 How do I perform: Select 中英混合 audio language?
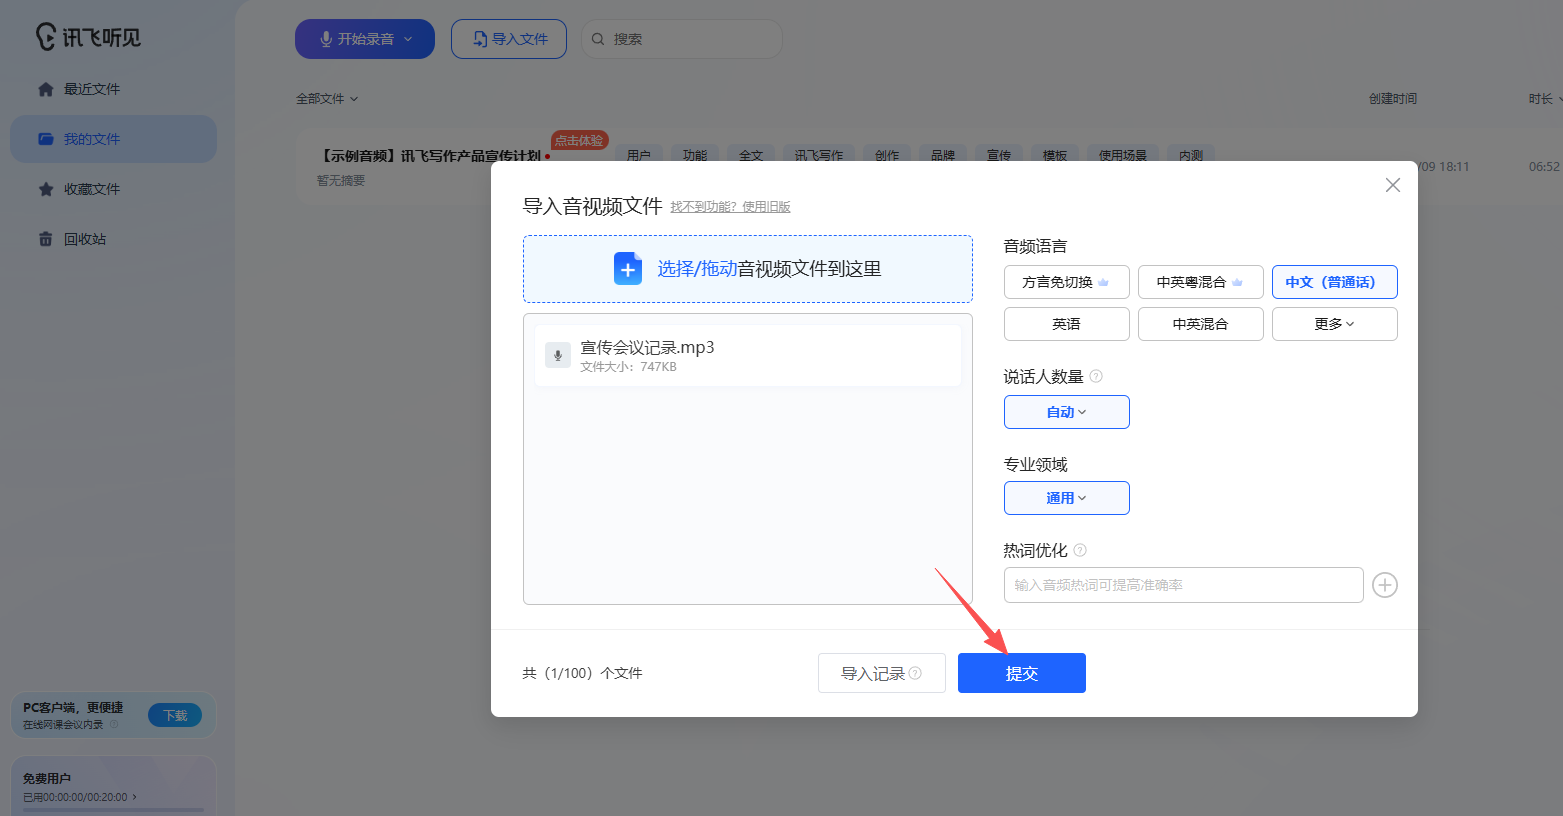[x=1201, y=324]
